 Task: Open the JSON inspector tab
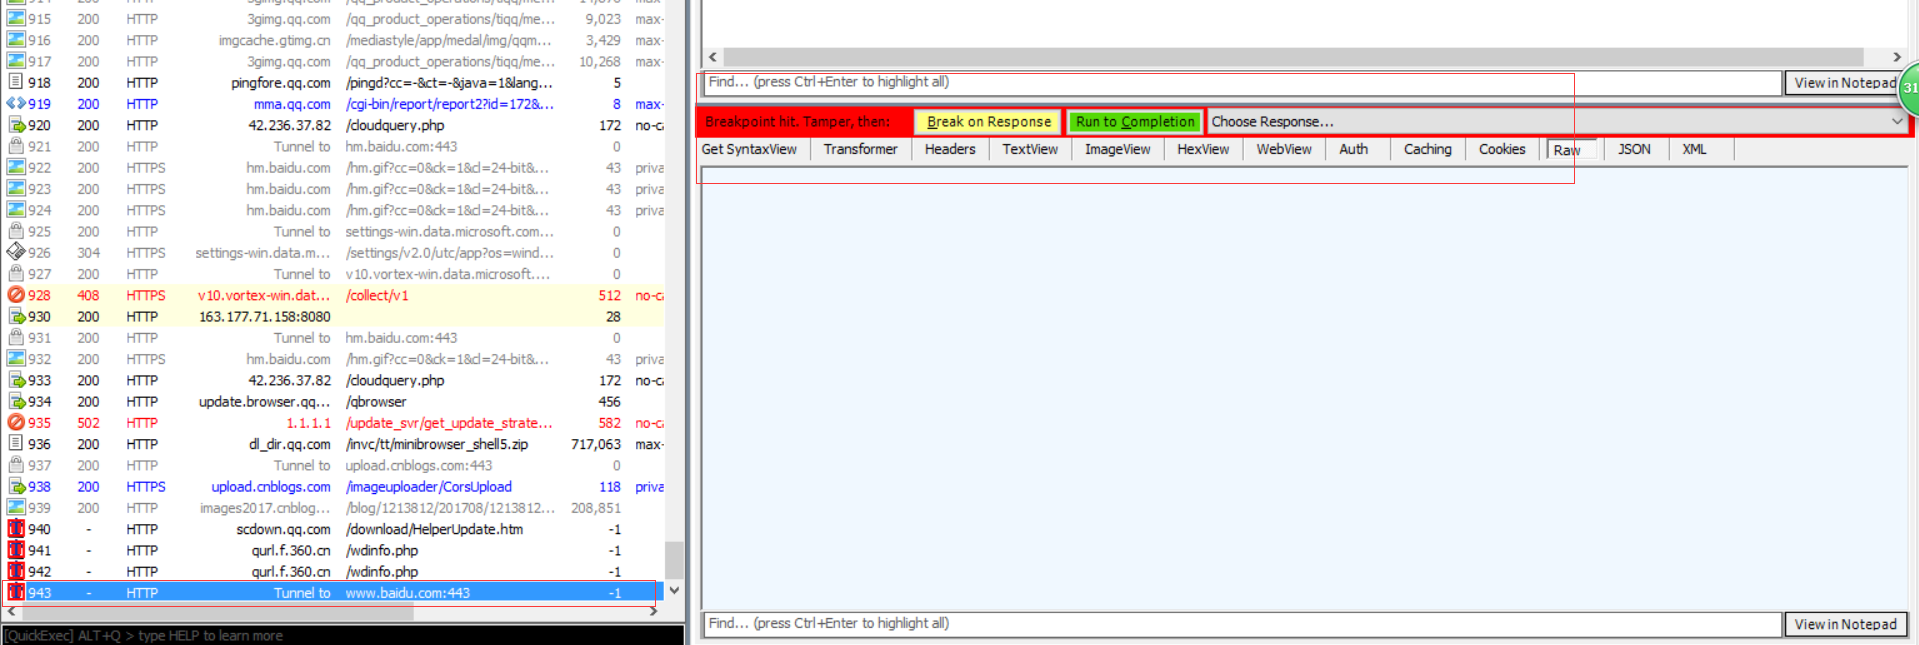[x=1634, y=149]
